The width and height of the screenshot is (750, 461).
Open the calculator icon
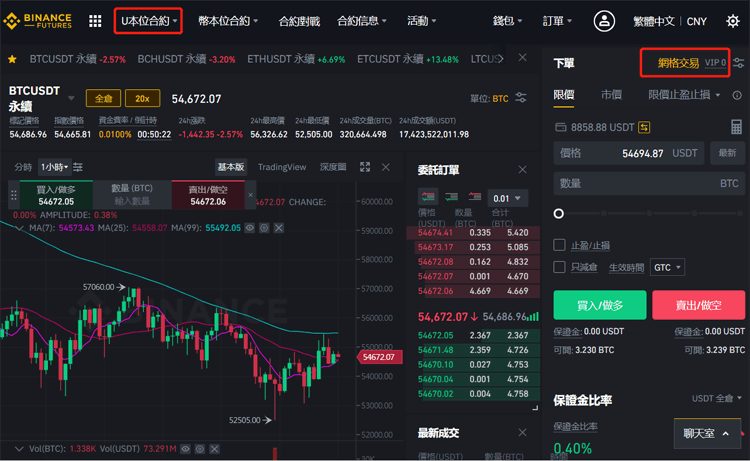pyautogui.click(x=736, y=127)
